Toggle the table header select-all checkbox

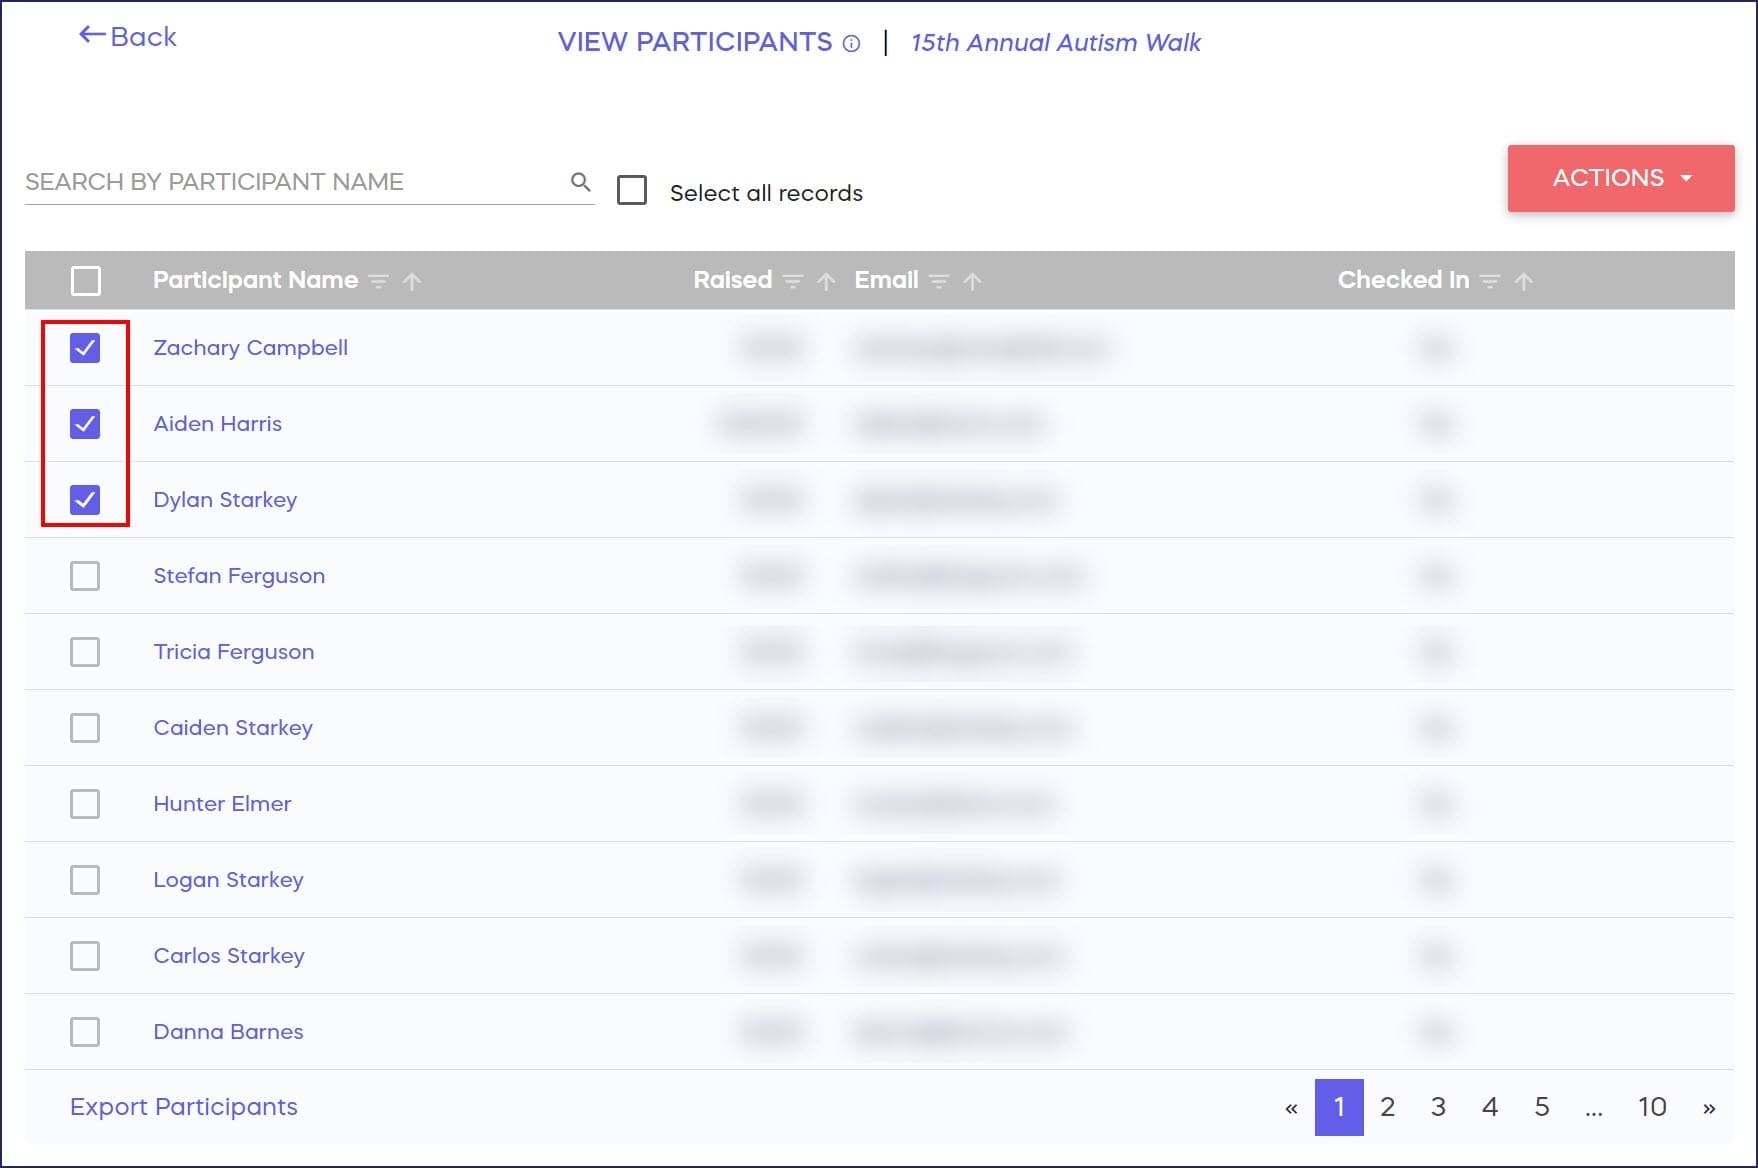[86, 281]
